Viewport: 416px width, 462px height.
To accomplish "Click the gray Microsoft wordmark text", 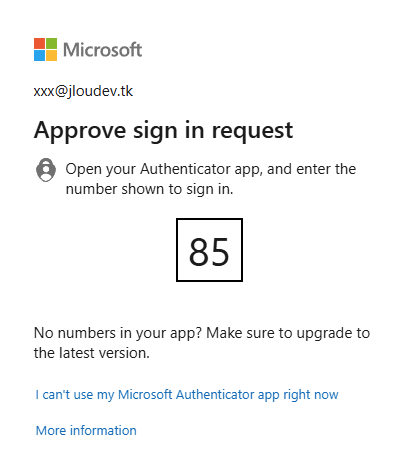I will click(102, 50).
